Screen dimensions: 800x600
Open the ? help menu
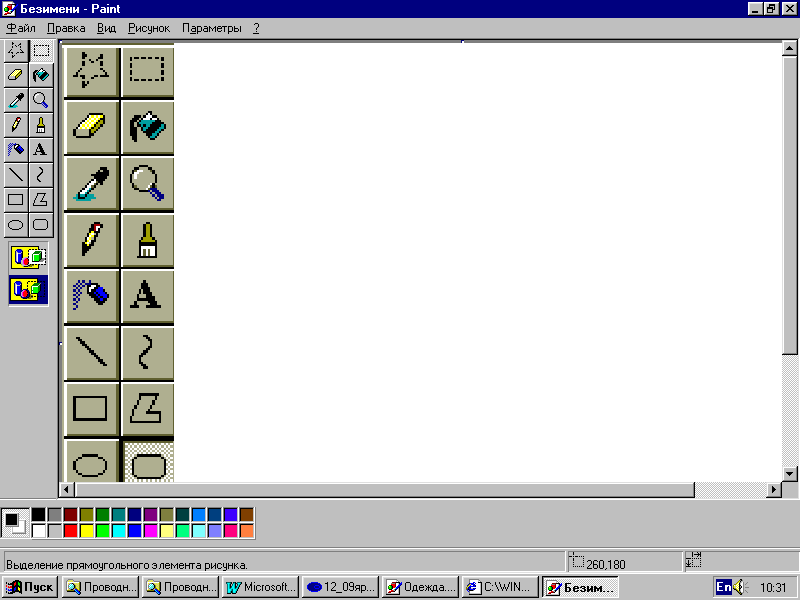click(256, 28)
